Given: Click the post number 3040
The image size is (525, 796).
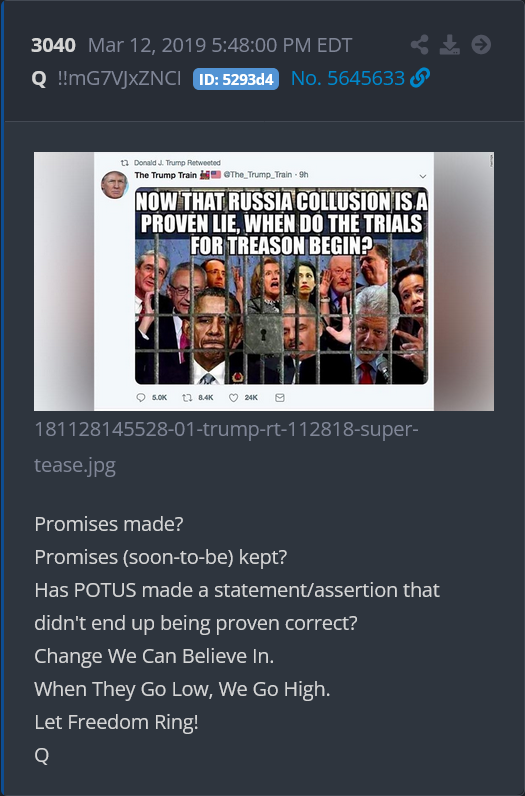Looking at the screenshot, I should point(53,45).
